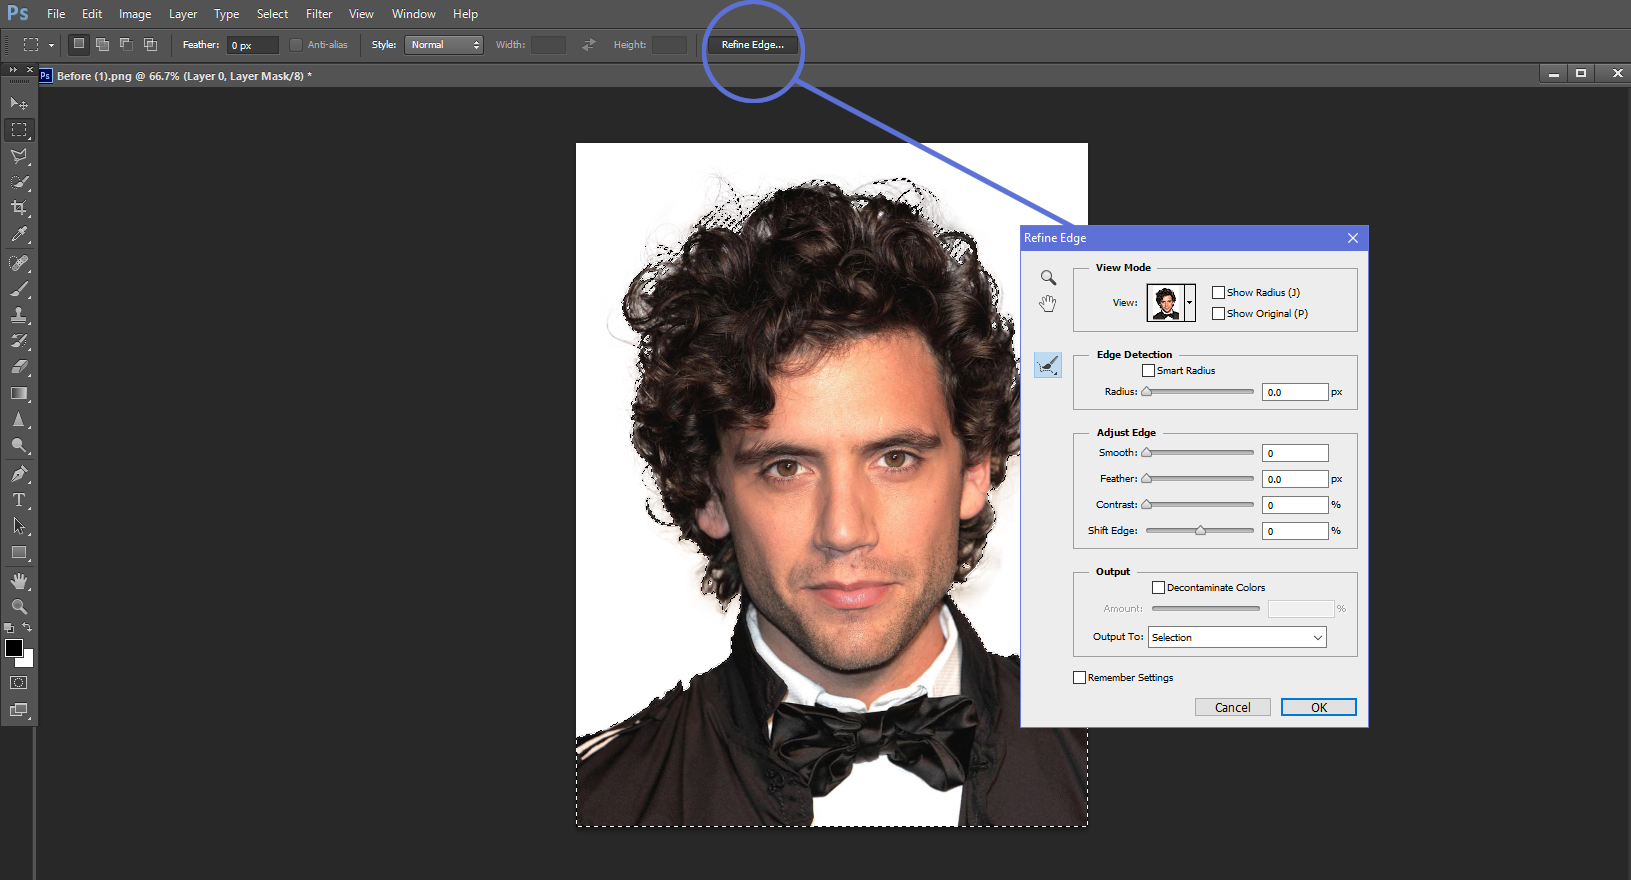This screenshot has height=880, width=1631.
Task: Click the Refine Radius brush icon
Action: 1047,365
